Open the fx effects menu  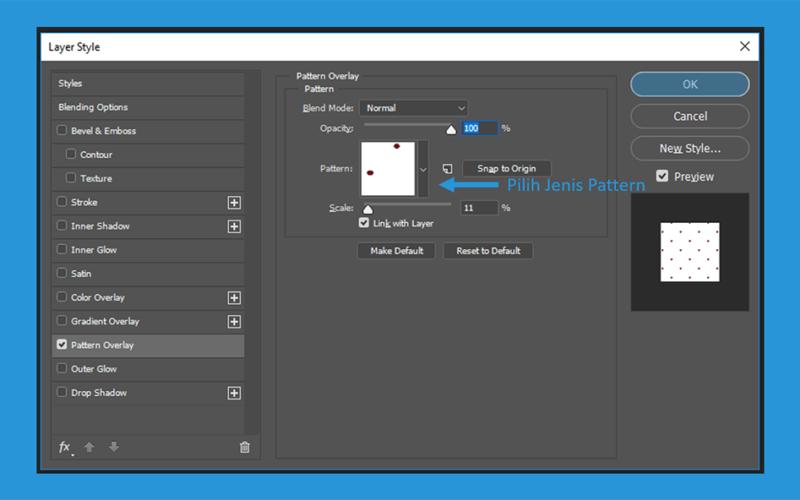(x=65, y=447)
